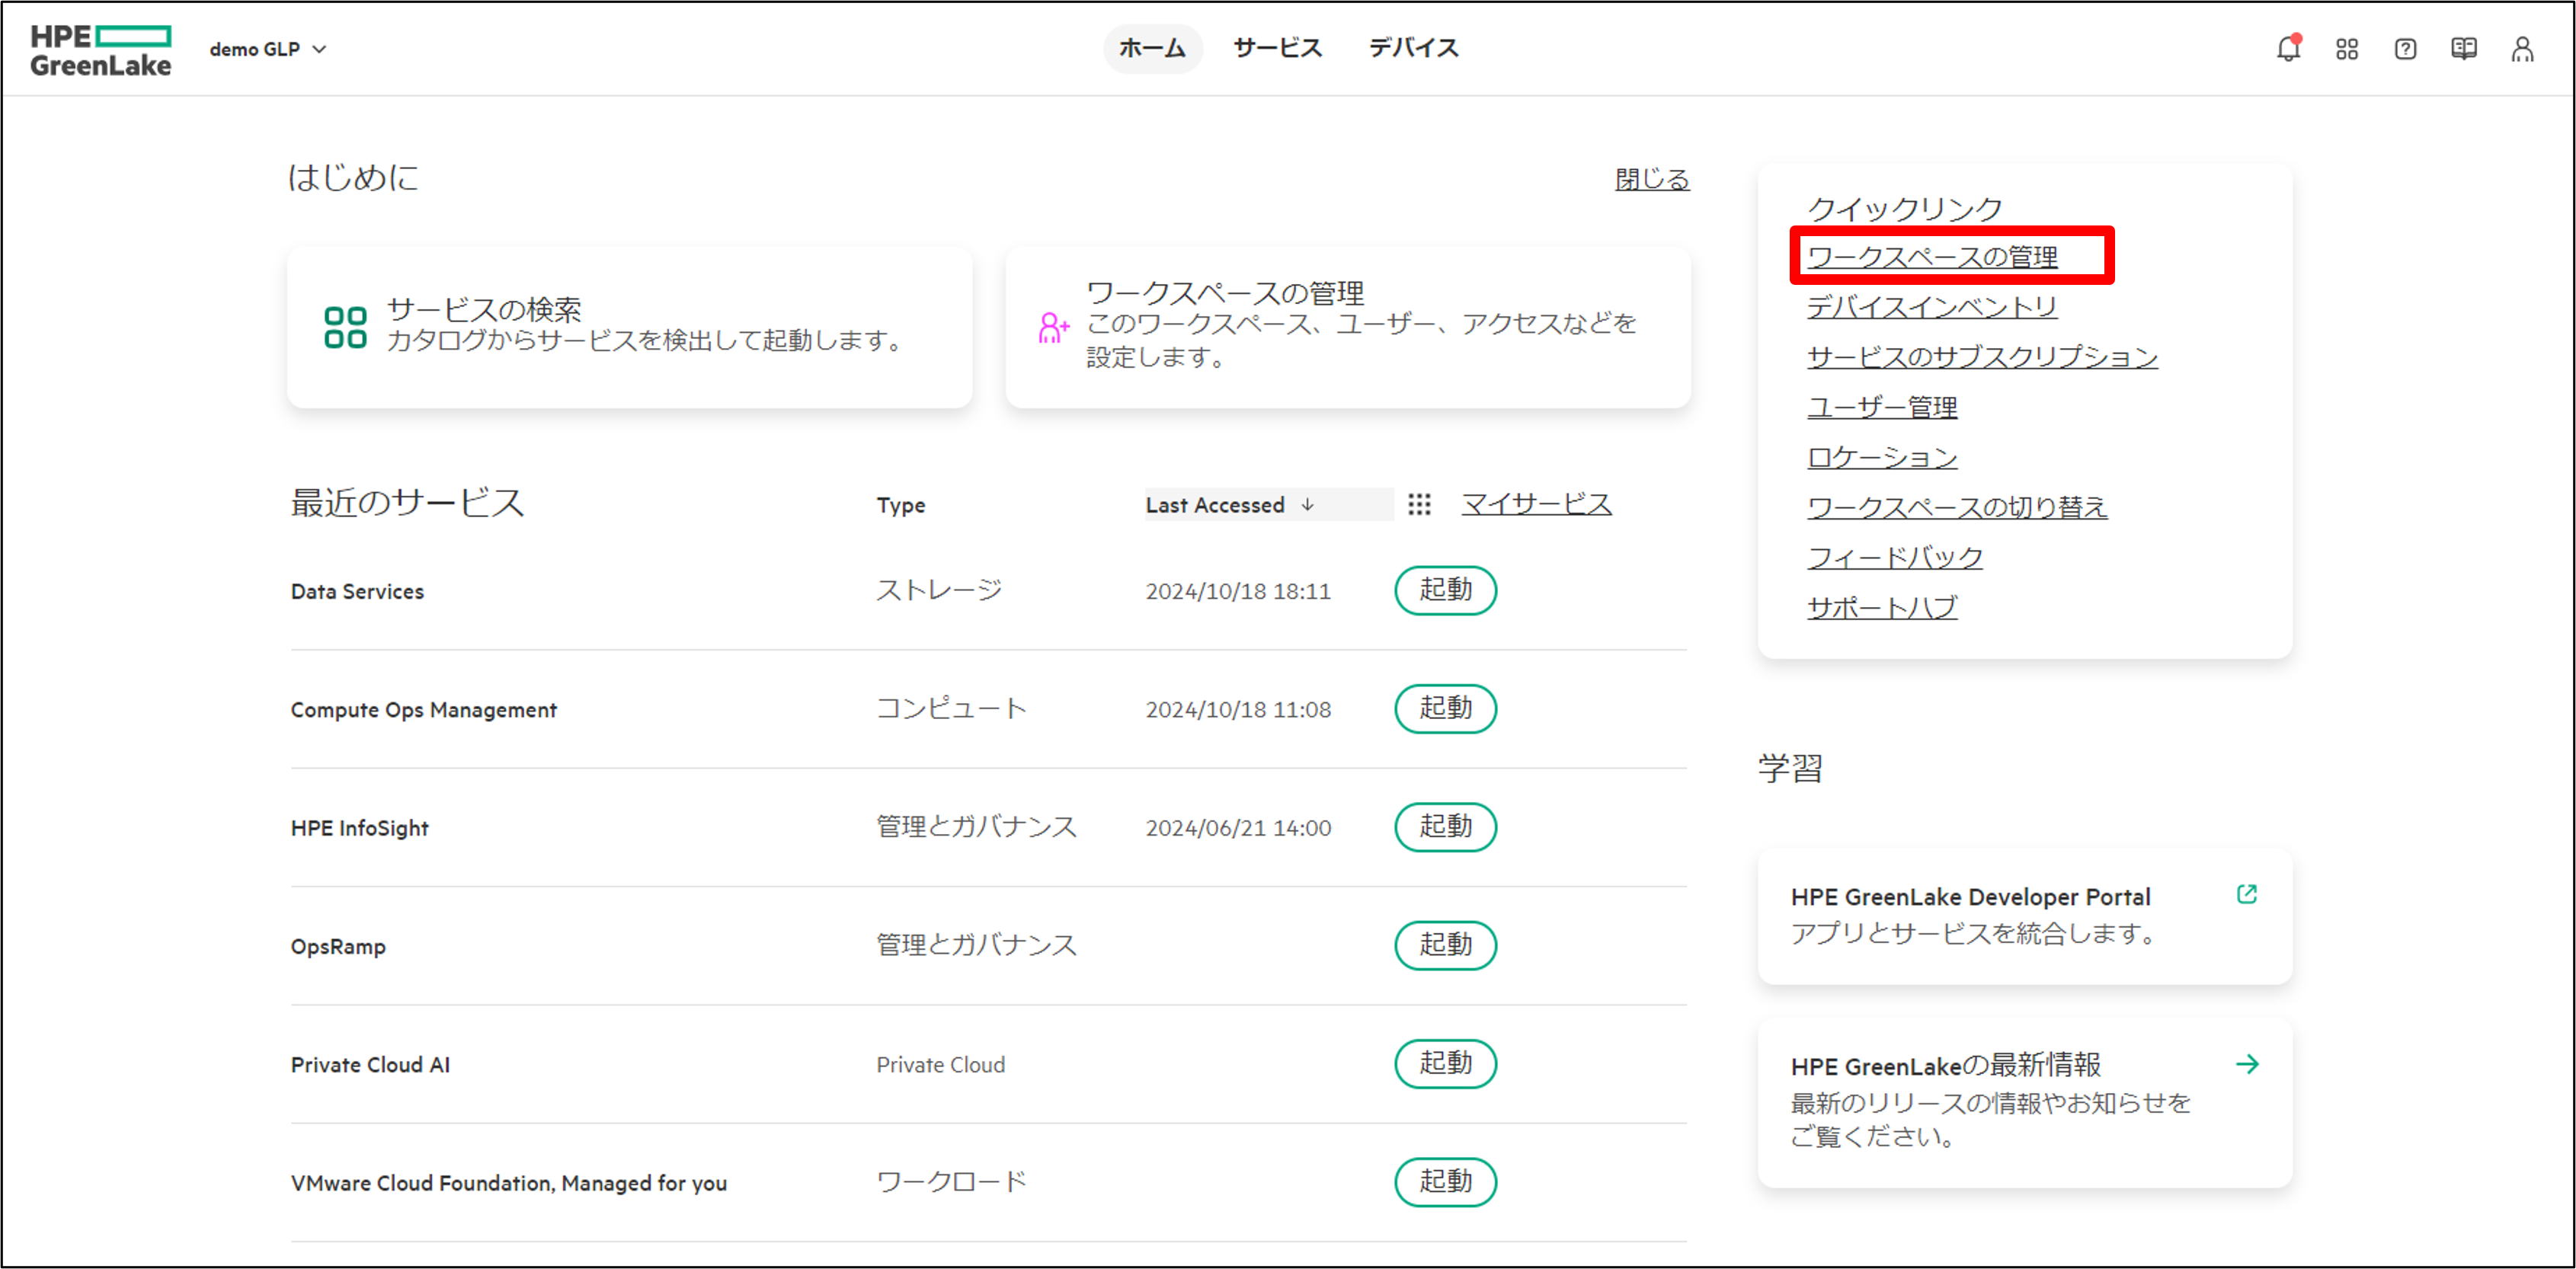Click the Private Cloud type cell
This screenshot has height=1269, width=2576.
(x=940, y=1065)
